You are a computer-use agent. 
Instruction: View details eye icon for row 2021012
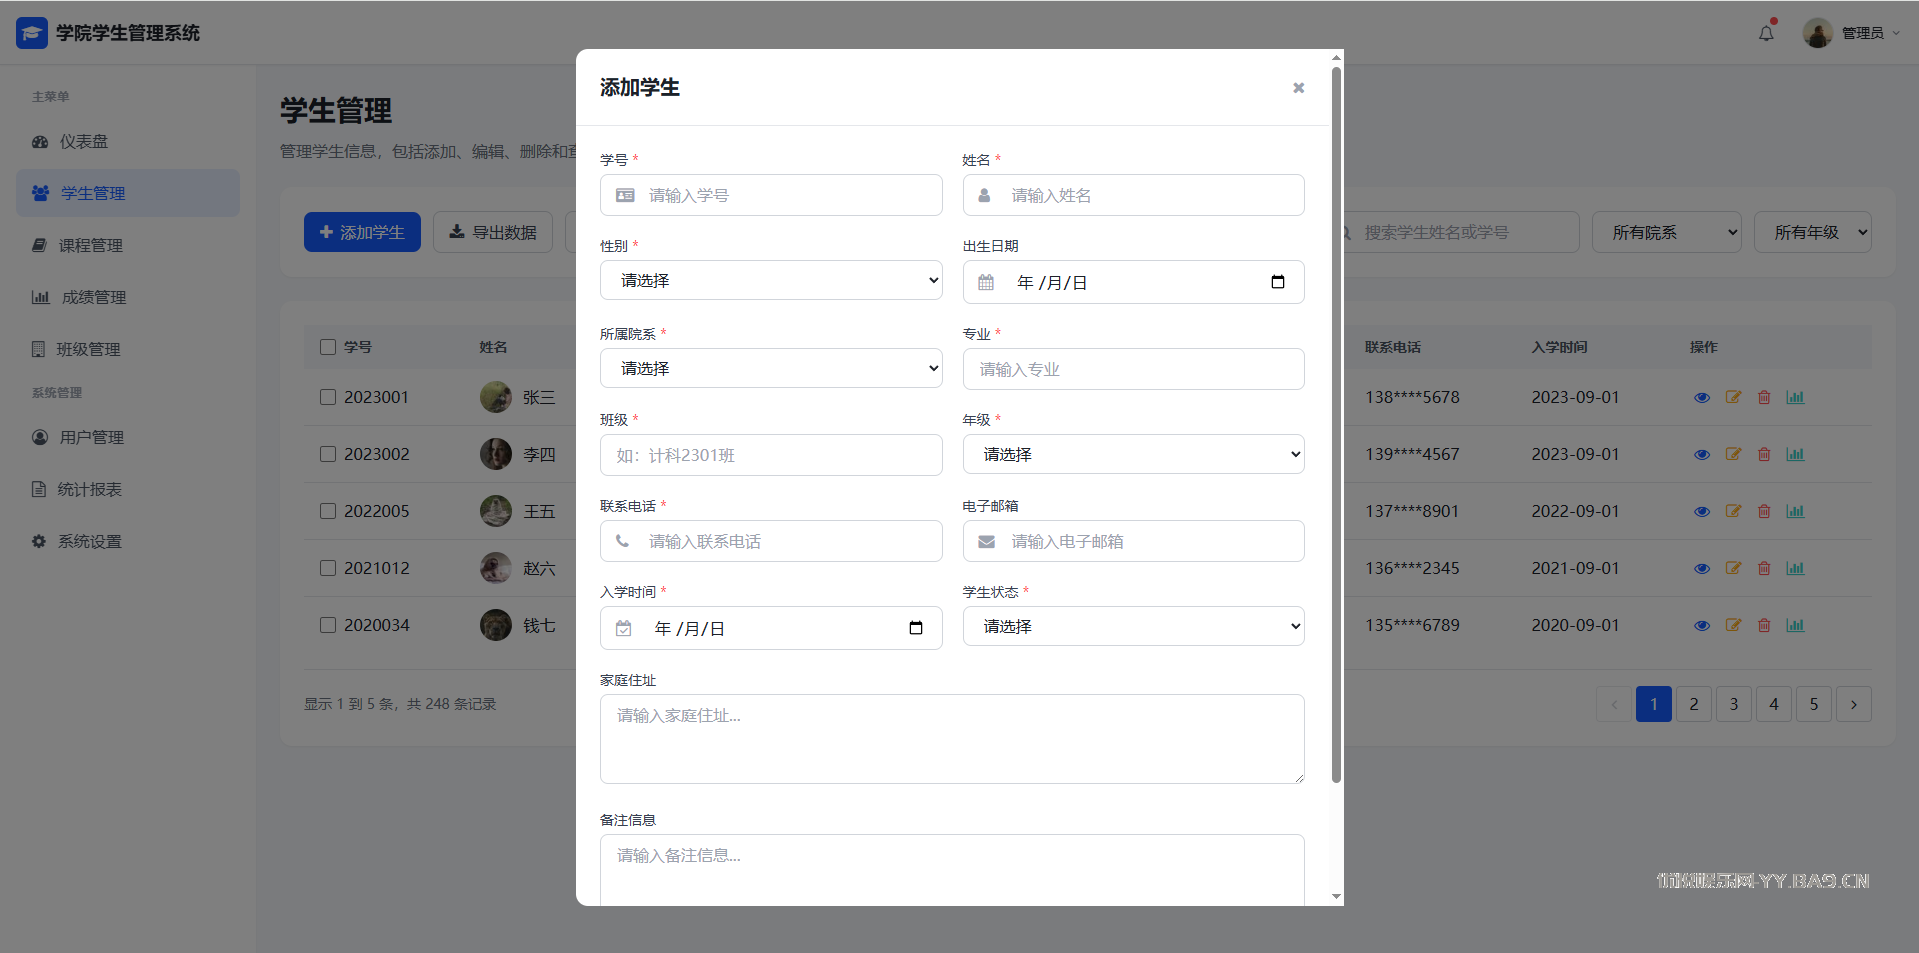click(1702, 568)
